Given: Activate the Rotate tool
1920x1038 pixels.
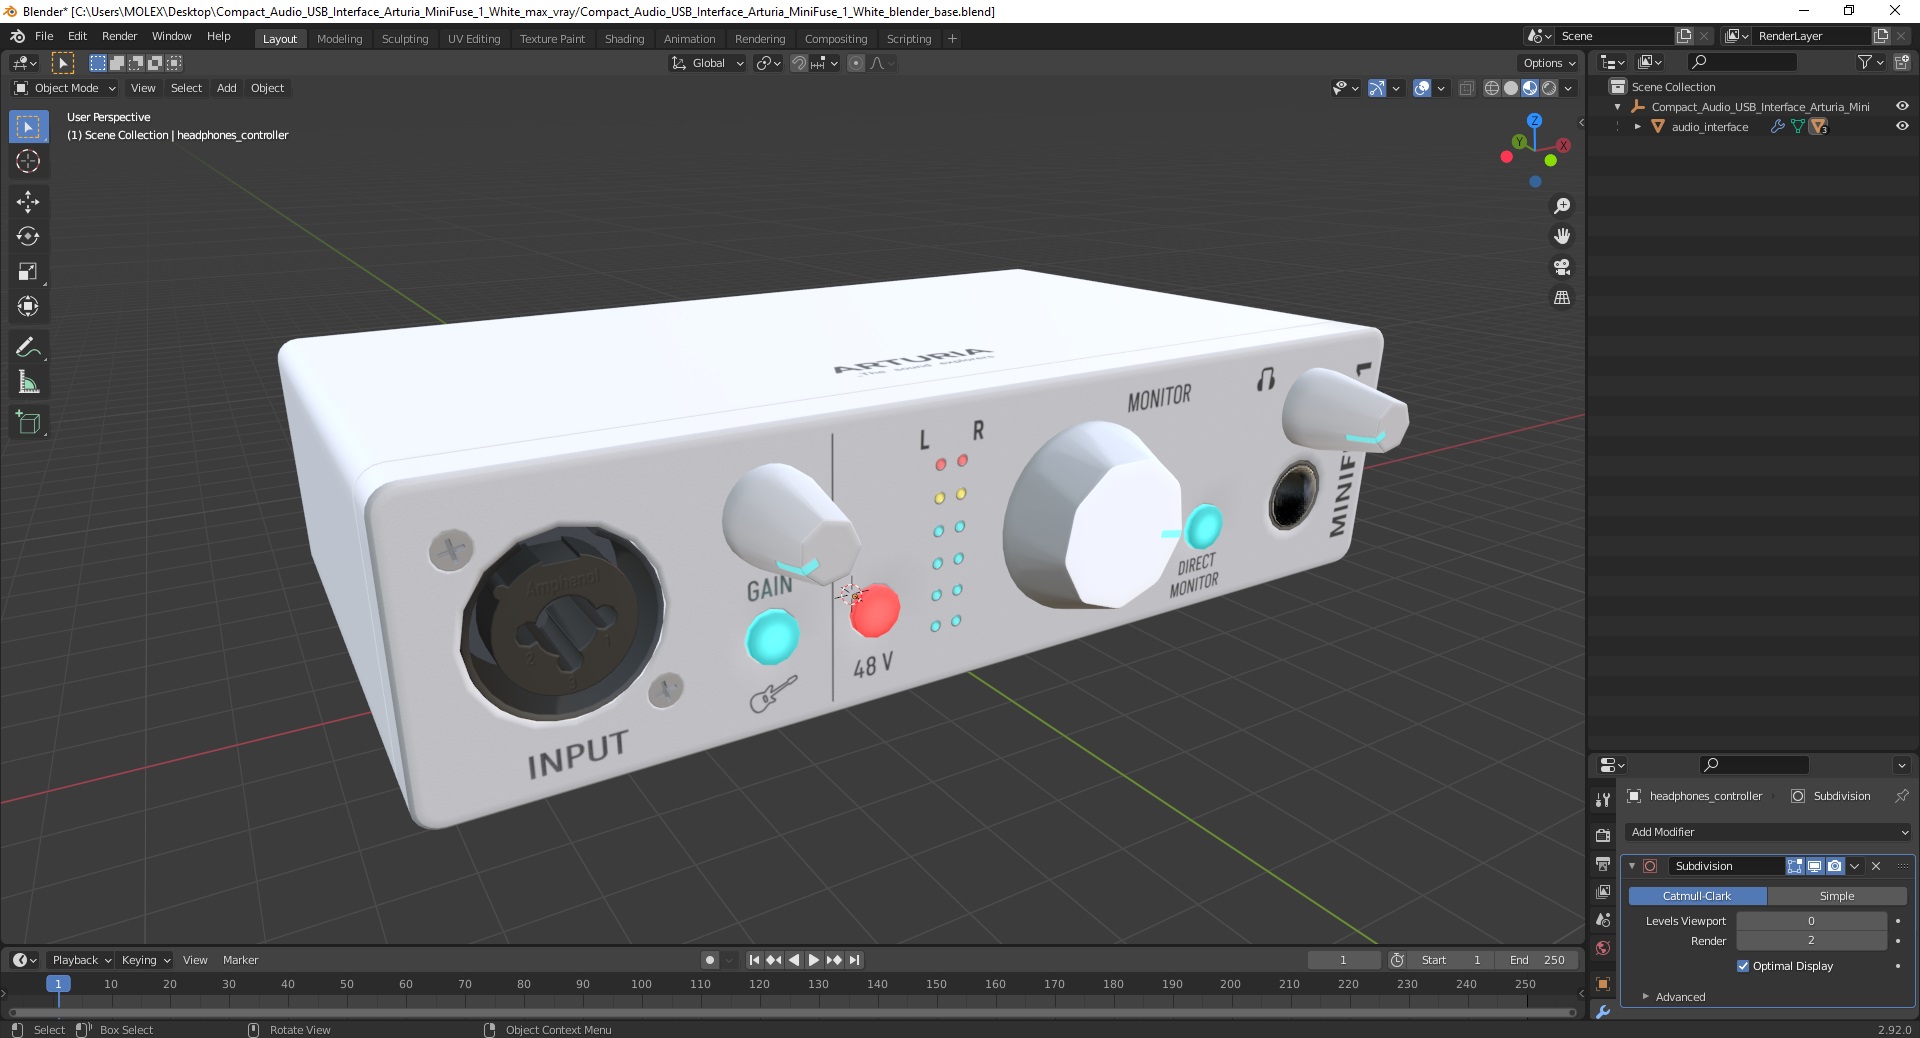Looking at the screenshot, I should pos(28,237).
